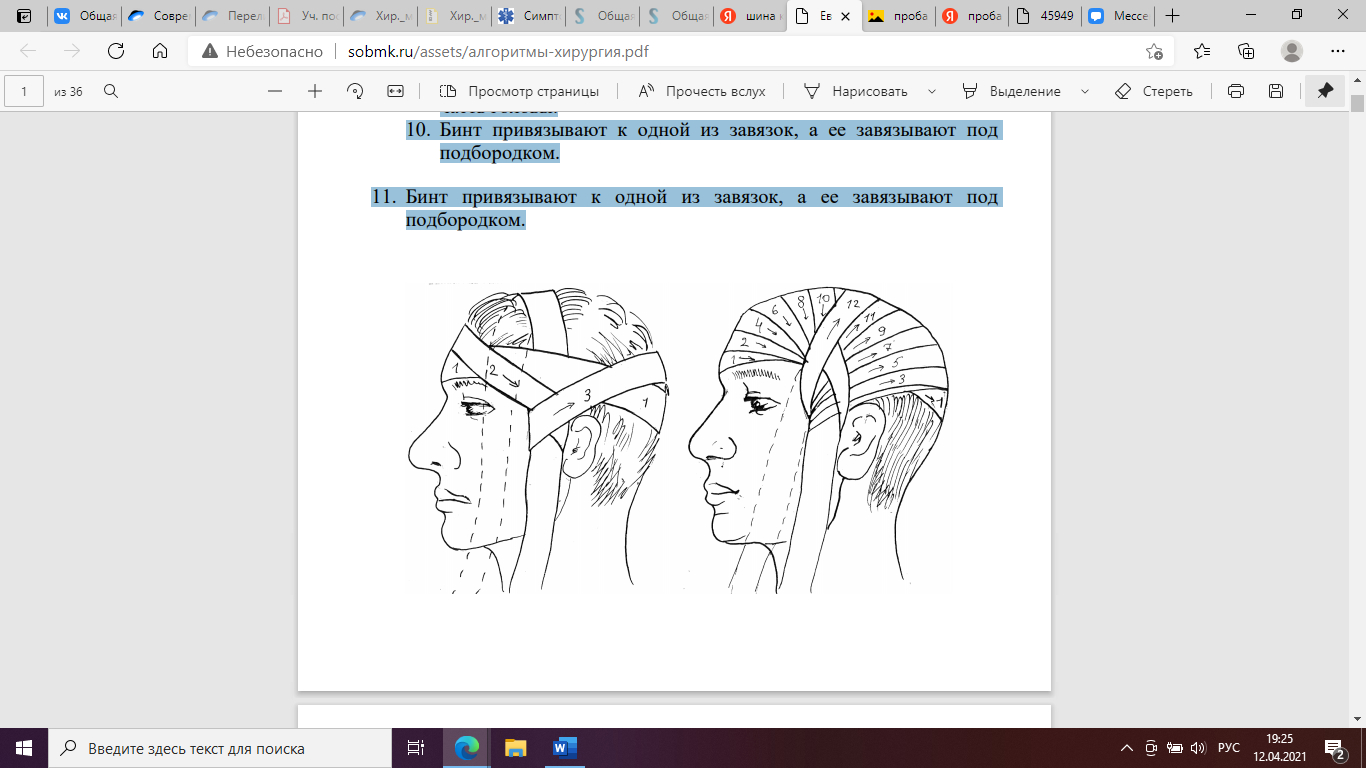The height and width of the screenshot is (768, 1366).
Task: Print the PDF document
Action: [1236, 91]
